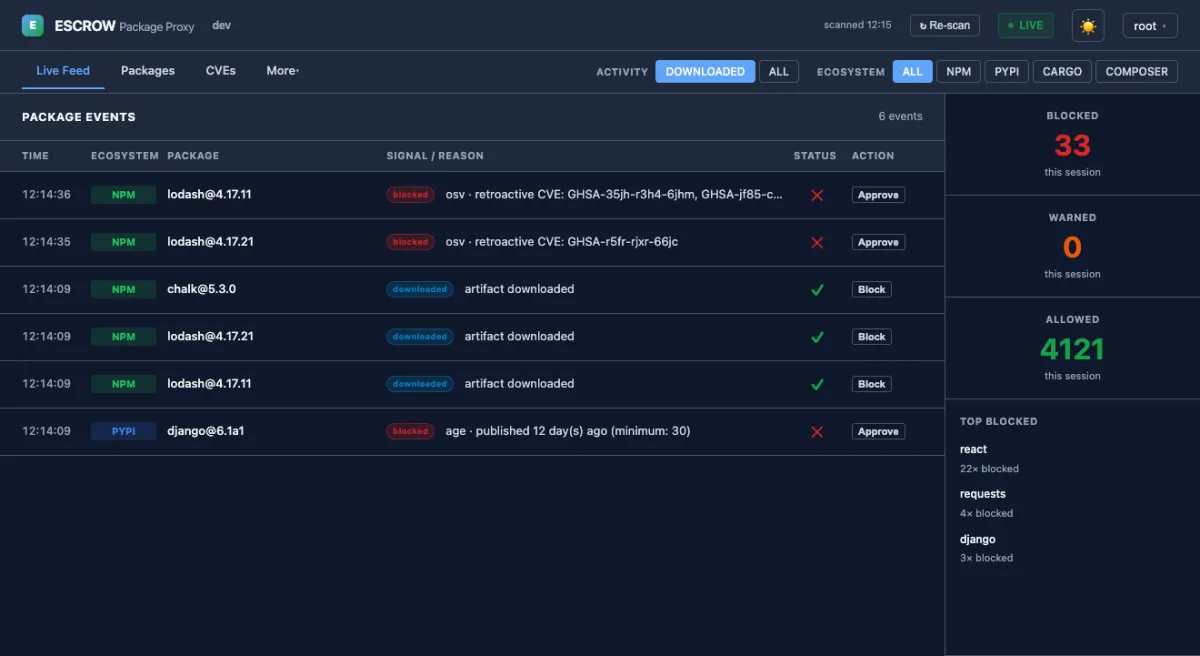Approve lodash@4.17.11 blocked at 12:14:36
Image resolution: width=1200 pixels, height=656 pixels.
[x=878, y=195]
